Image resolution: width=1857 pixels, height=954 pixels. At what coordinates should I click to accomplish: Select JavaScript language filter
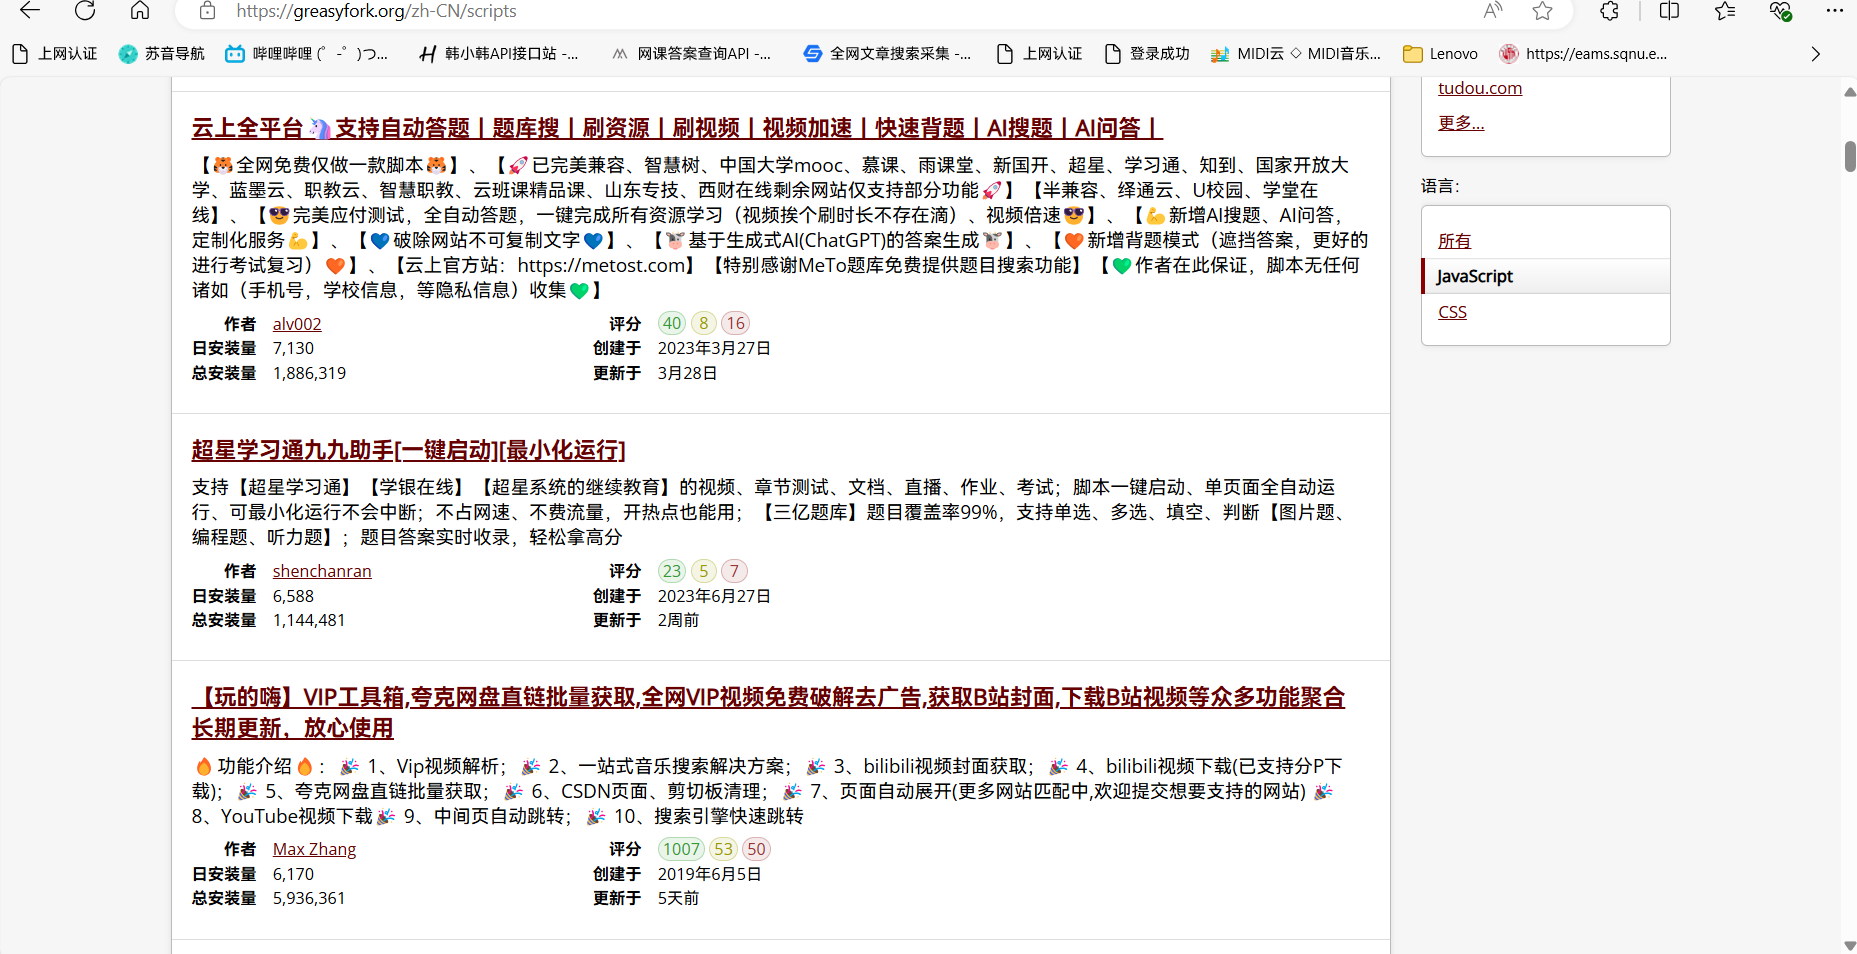click(1474, 276)
